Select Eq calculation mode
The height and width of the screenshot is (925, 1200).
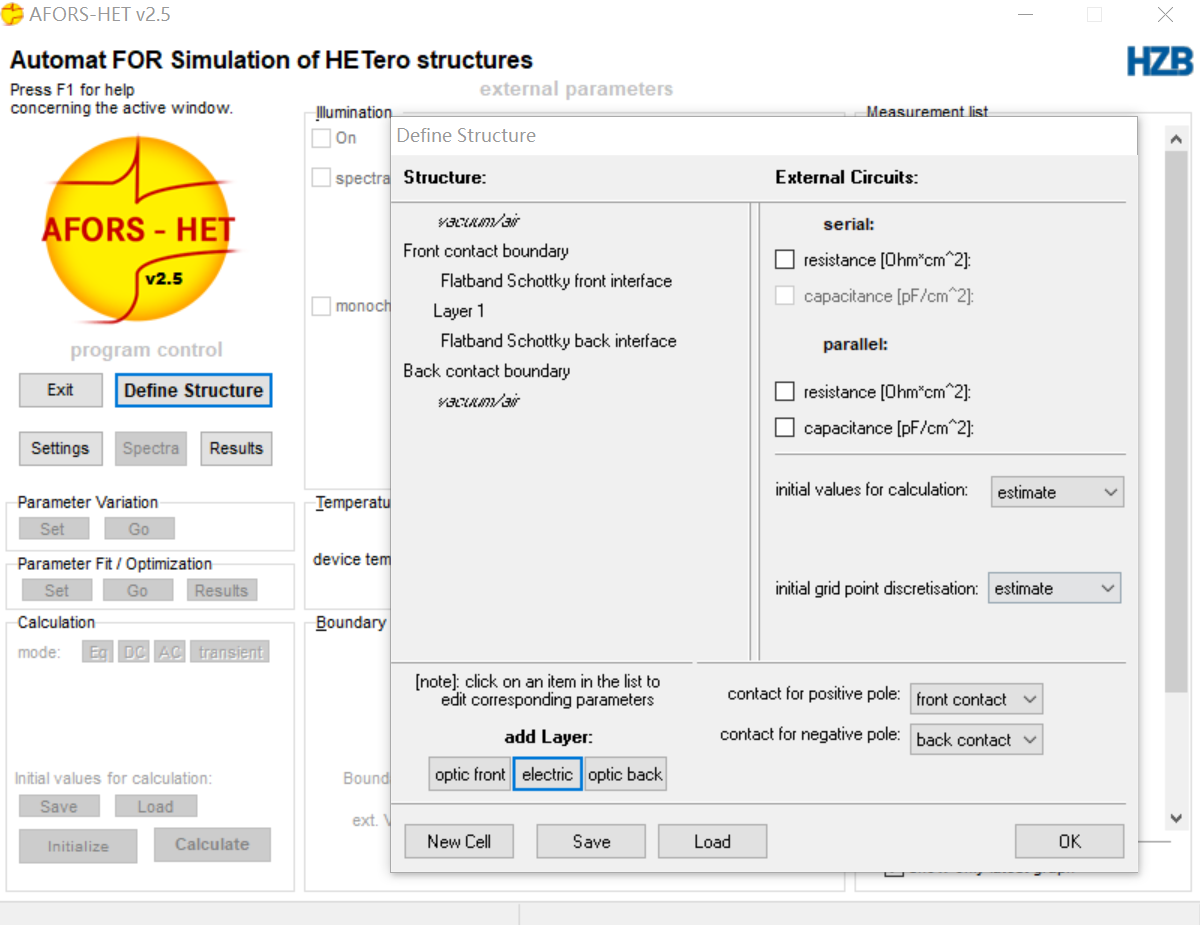point(97,652)
